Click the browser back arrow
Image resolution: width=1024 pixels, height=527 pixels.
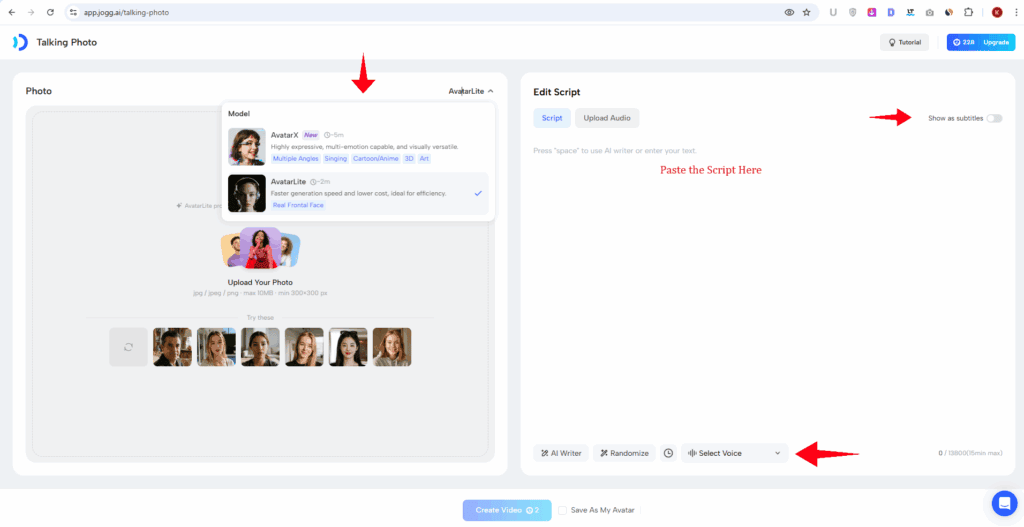pos(12,12)
